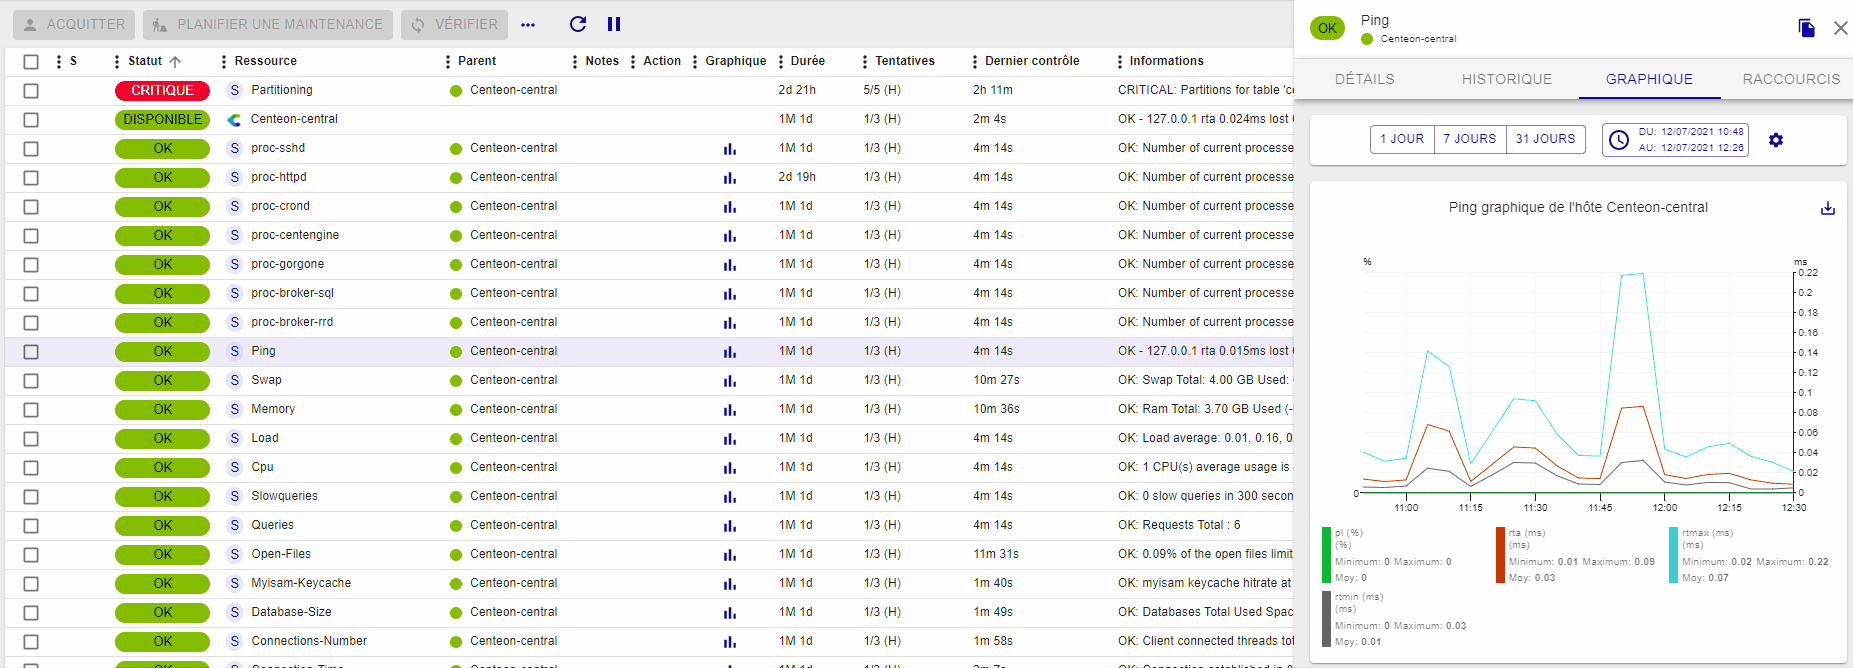Click the refresh icon in the toolbar
The width and height of the screenshot is (1853, 668).
578,24
